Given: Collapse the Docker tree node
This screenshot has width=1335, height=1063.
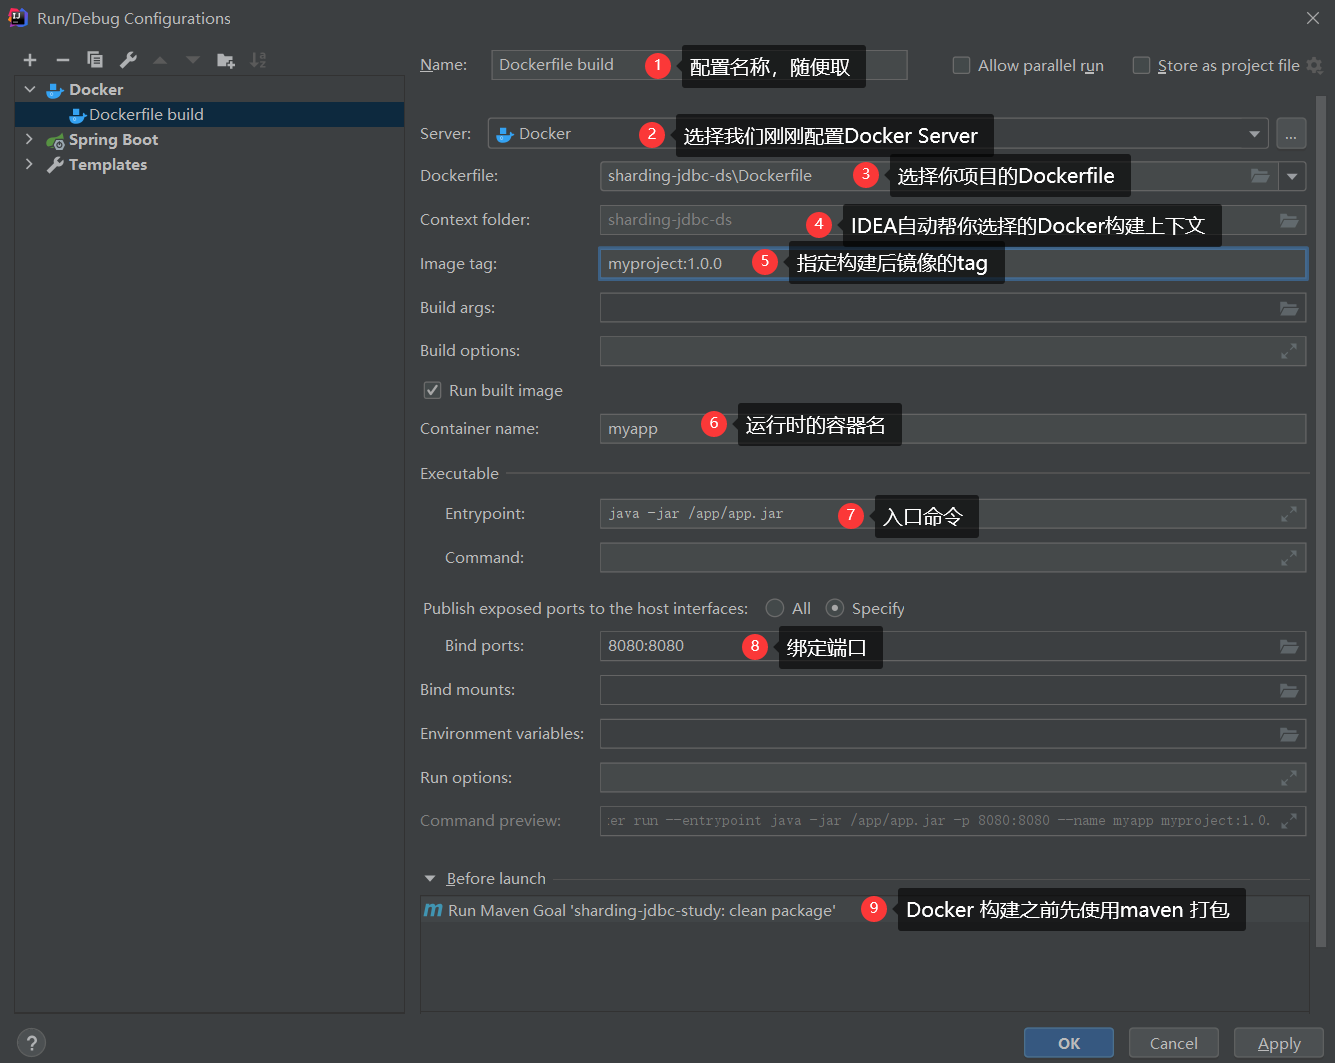Looking at the screenshot, I should 30,89.
